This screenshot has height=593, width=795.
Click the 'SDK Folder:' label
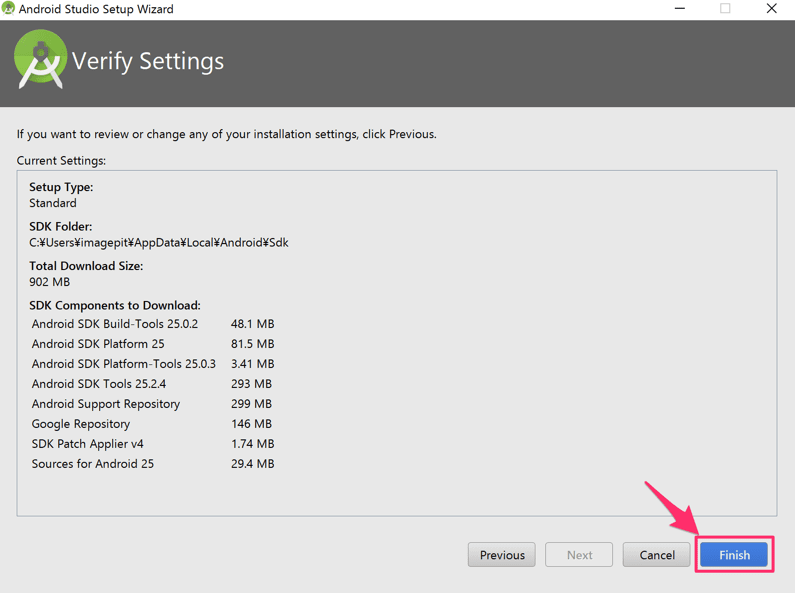pos(60,227)
